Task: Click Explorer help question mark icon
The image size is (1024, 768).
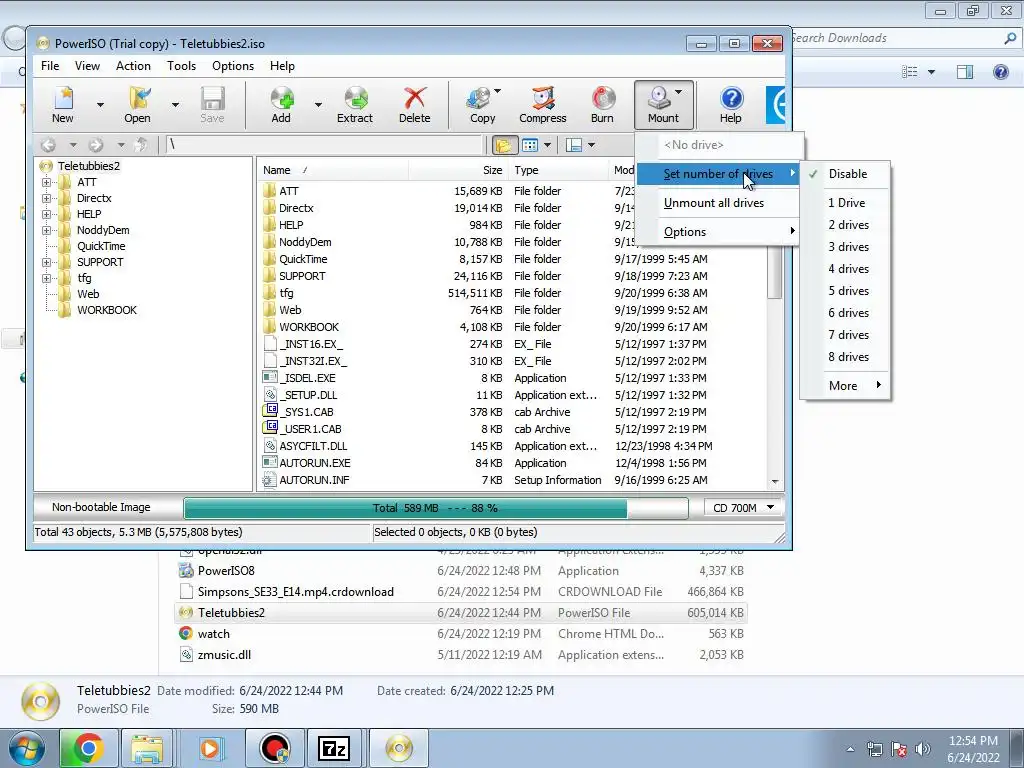Action: 1000,72
